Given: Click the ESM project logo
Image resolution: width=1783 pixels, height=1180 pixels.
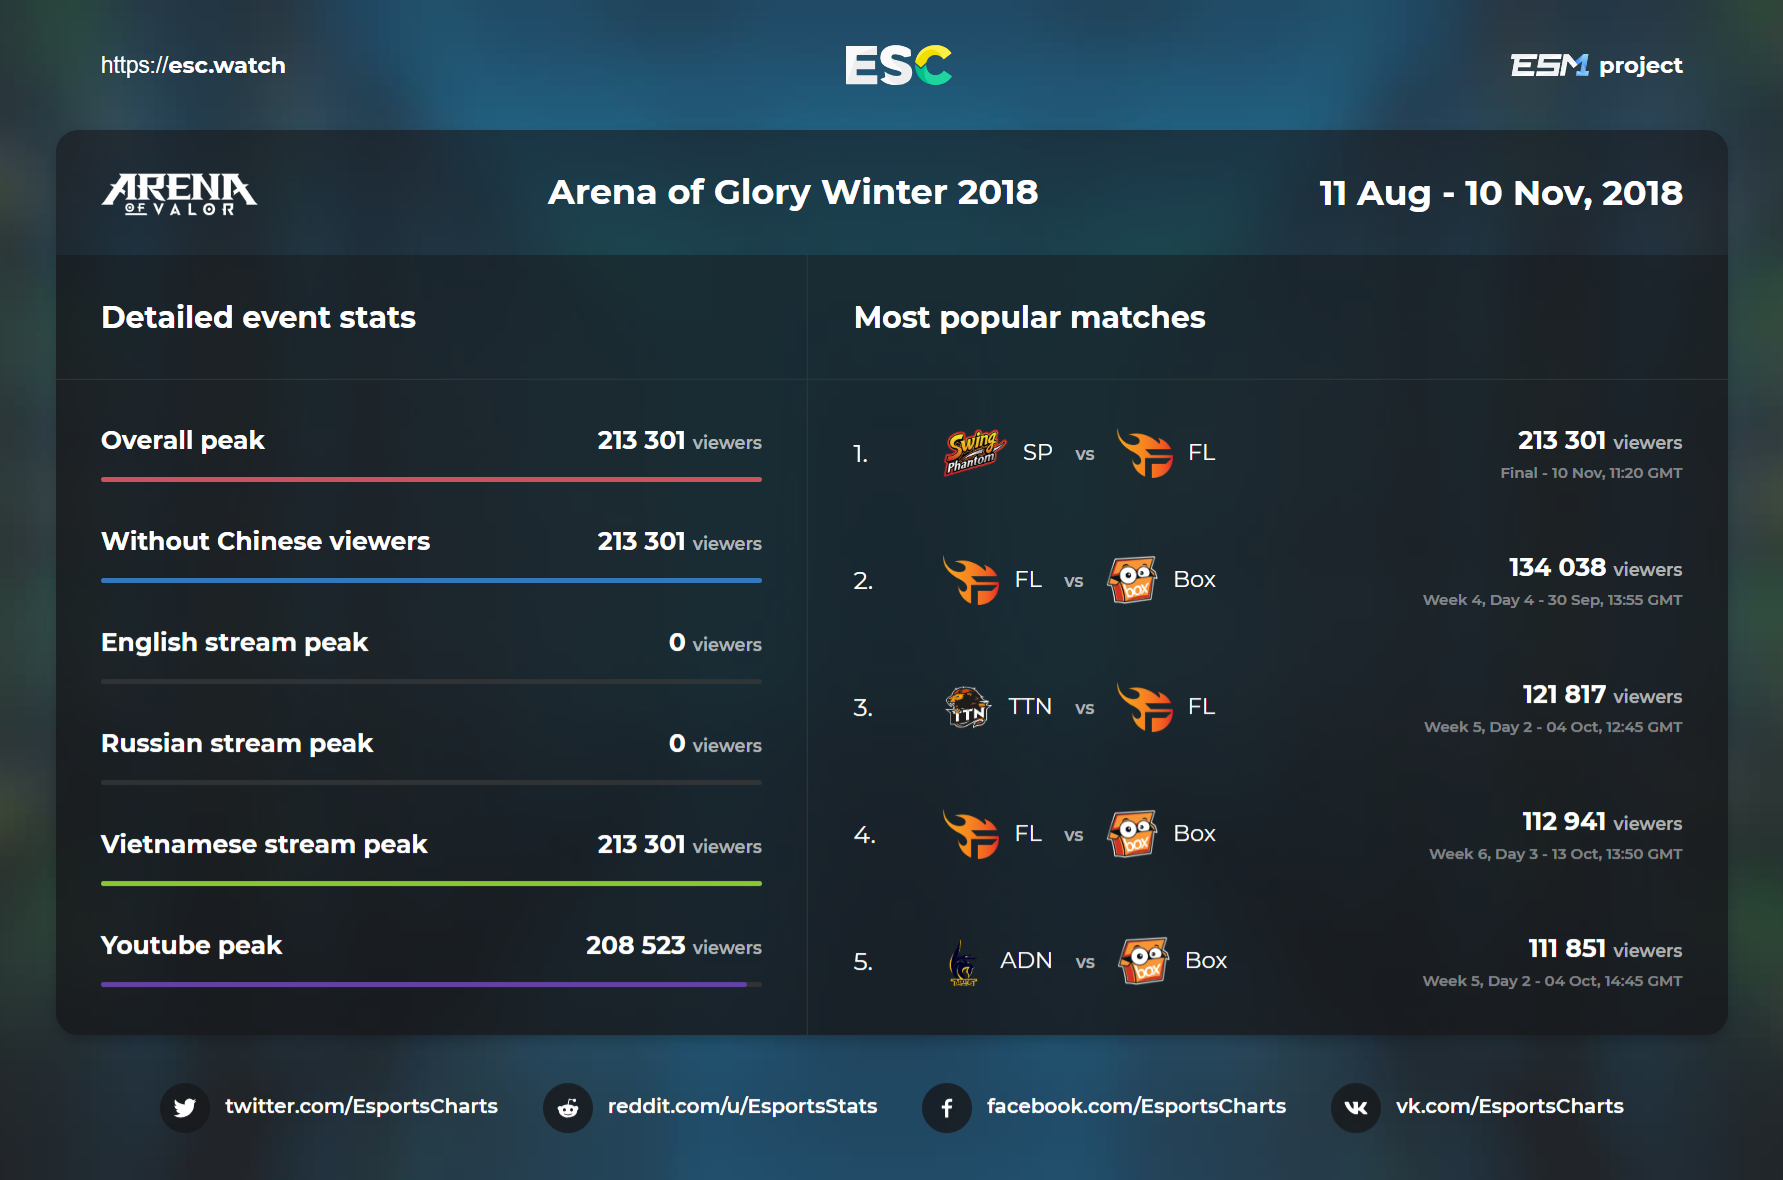Looking at the screenshot, I should click(1596, 66).
